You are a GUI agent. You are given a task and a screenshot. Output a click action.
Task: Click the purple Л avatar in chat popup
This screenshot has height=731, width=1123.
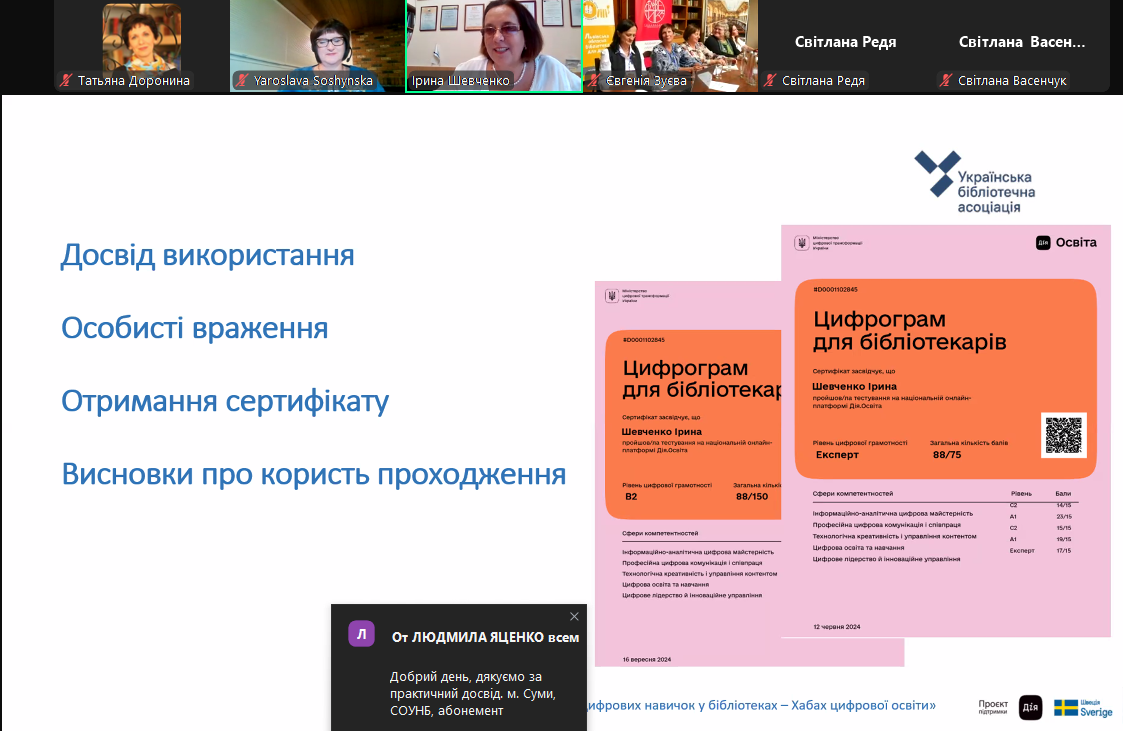[361, 634]
